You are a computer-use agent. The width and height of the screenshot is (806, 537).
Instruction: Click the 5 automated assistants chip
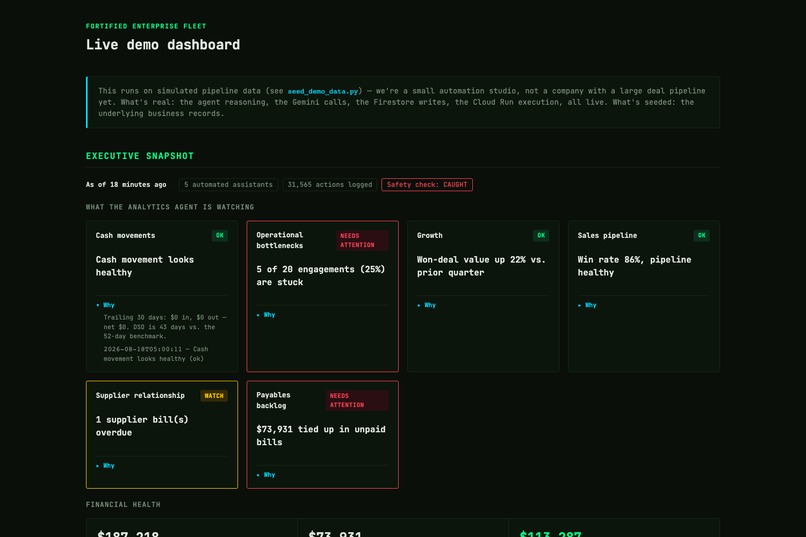tap(228, 184)
